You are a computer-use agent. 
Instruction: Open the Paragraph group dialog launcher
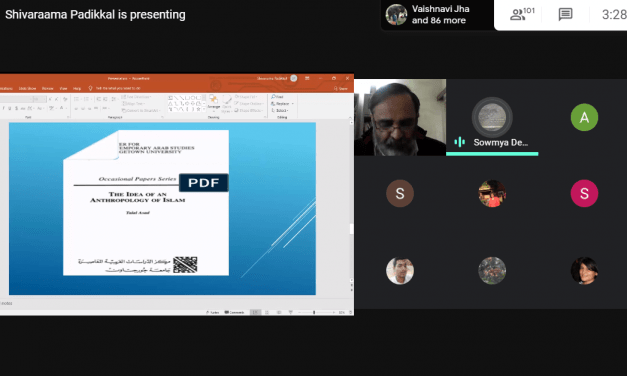pos(162,117)
